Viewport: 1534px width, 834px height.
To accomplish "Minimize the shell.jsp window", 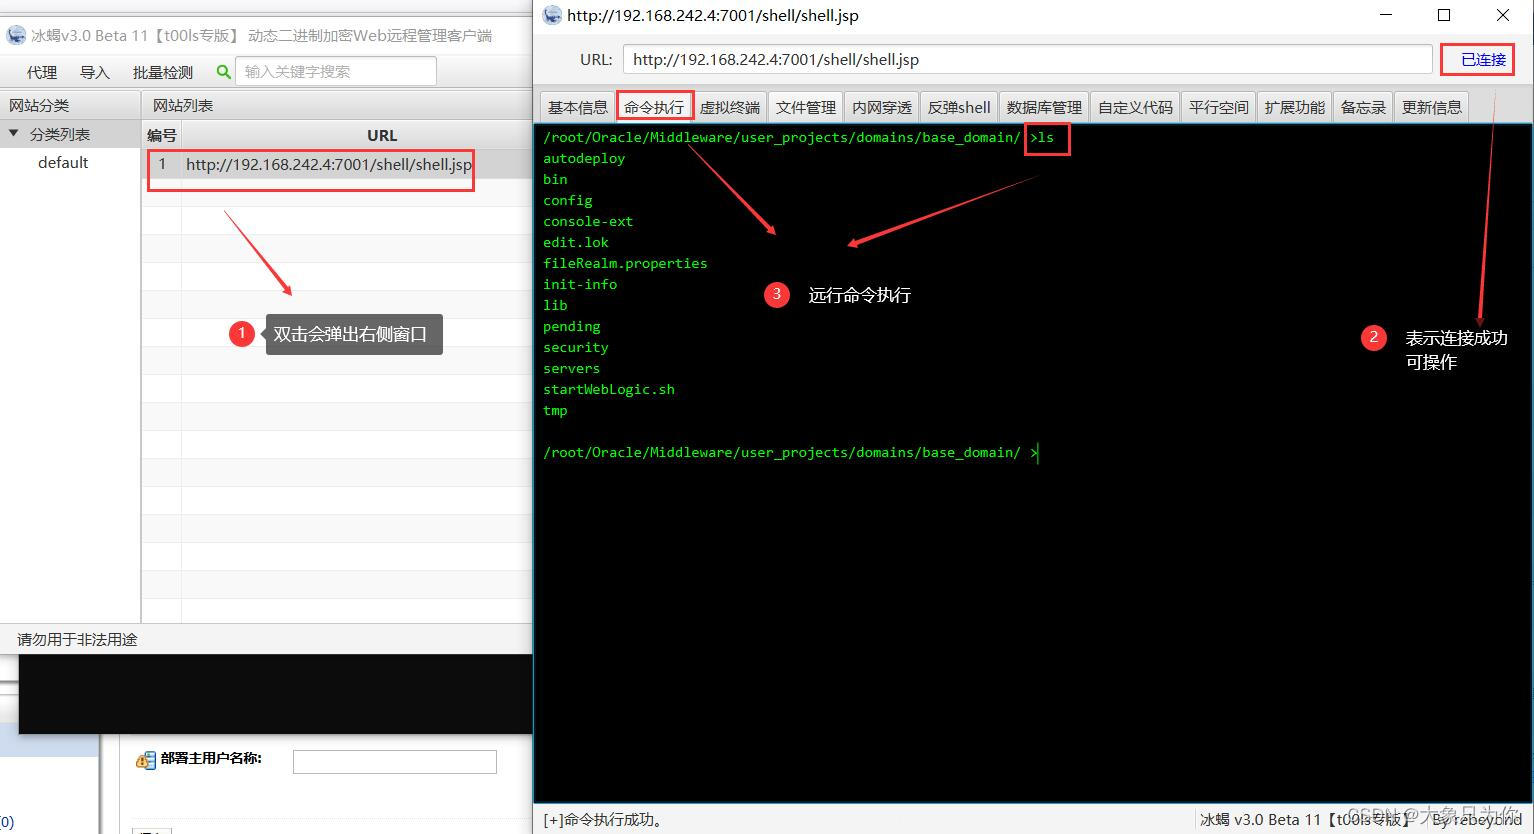I will coord(1385,15).
